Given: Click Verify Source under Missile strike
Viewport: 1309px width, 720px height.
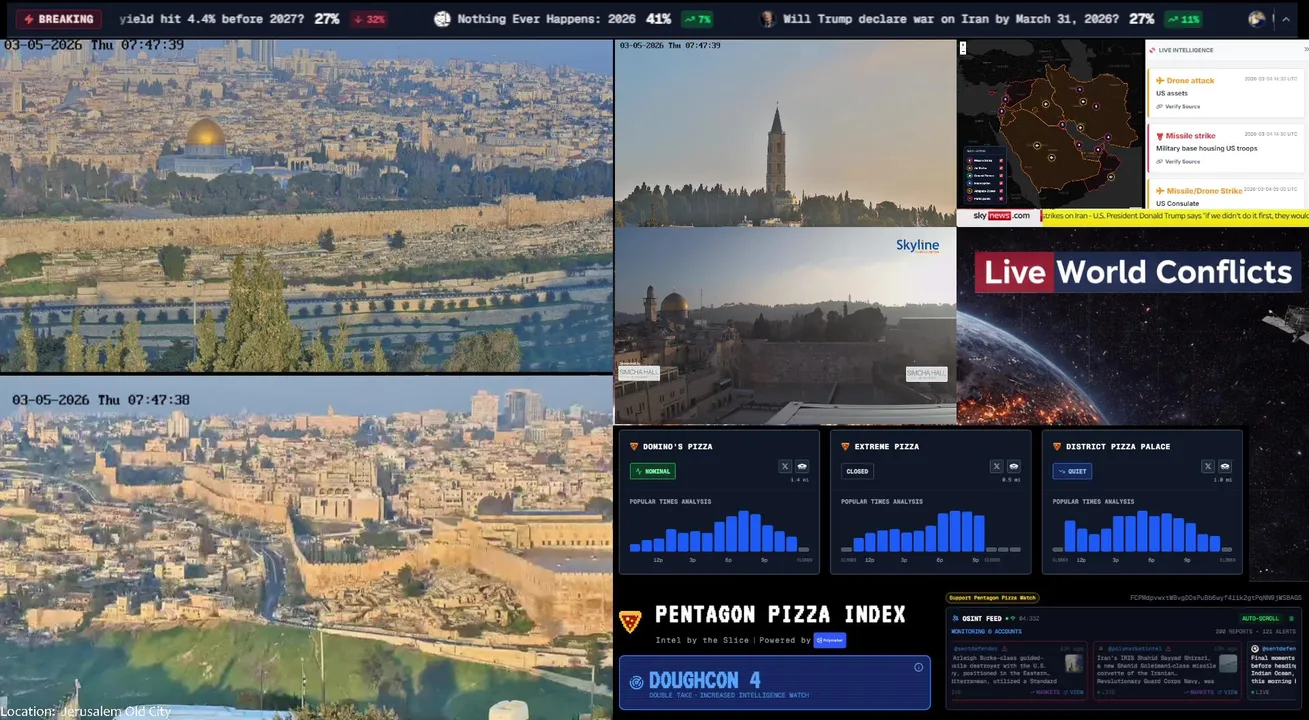Looking at the screenshot, I should click(x=1178, y=161).
